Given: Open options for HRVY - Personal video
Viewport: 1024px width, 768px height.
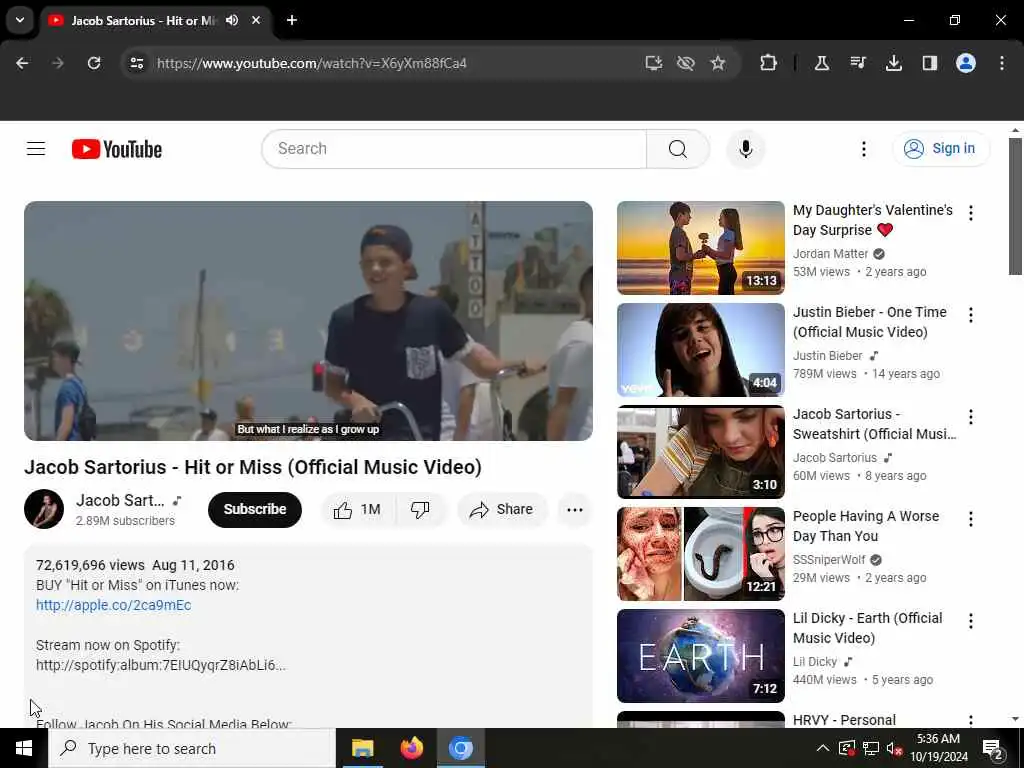Looking at the screenshot, I should 970,720.
